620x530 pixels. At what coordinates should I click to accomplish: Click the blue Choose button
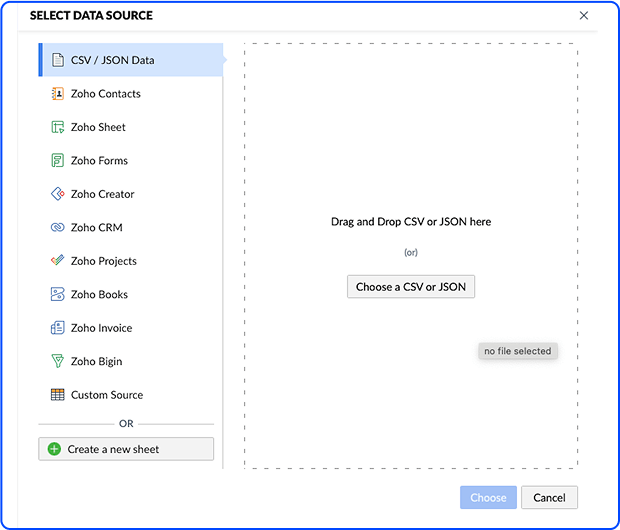tap(488, 497)
